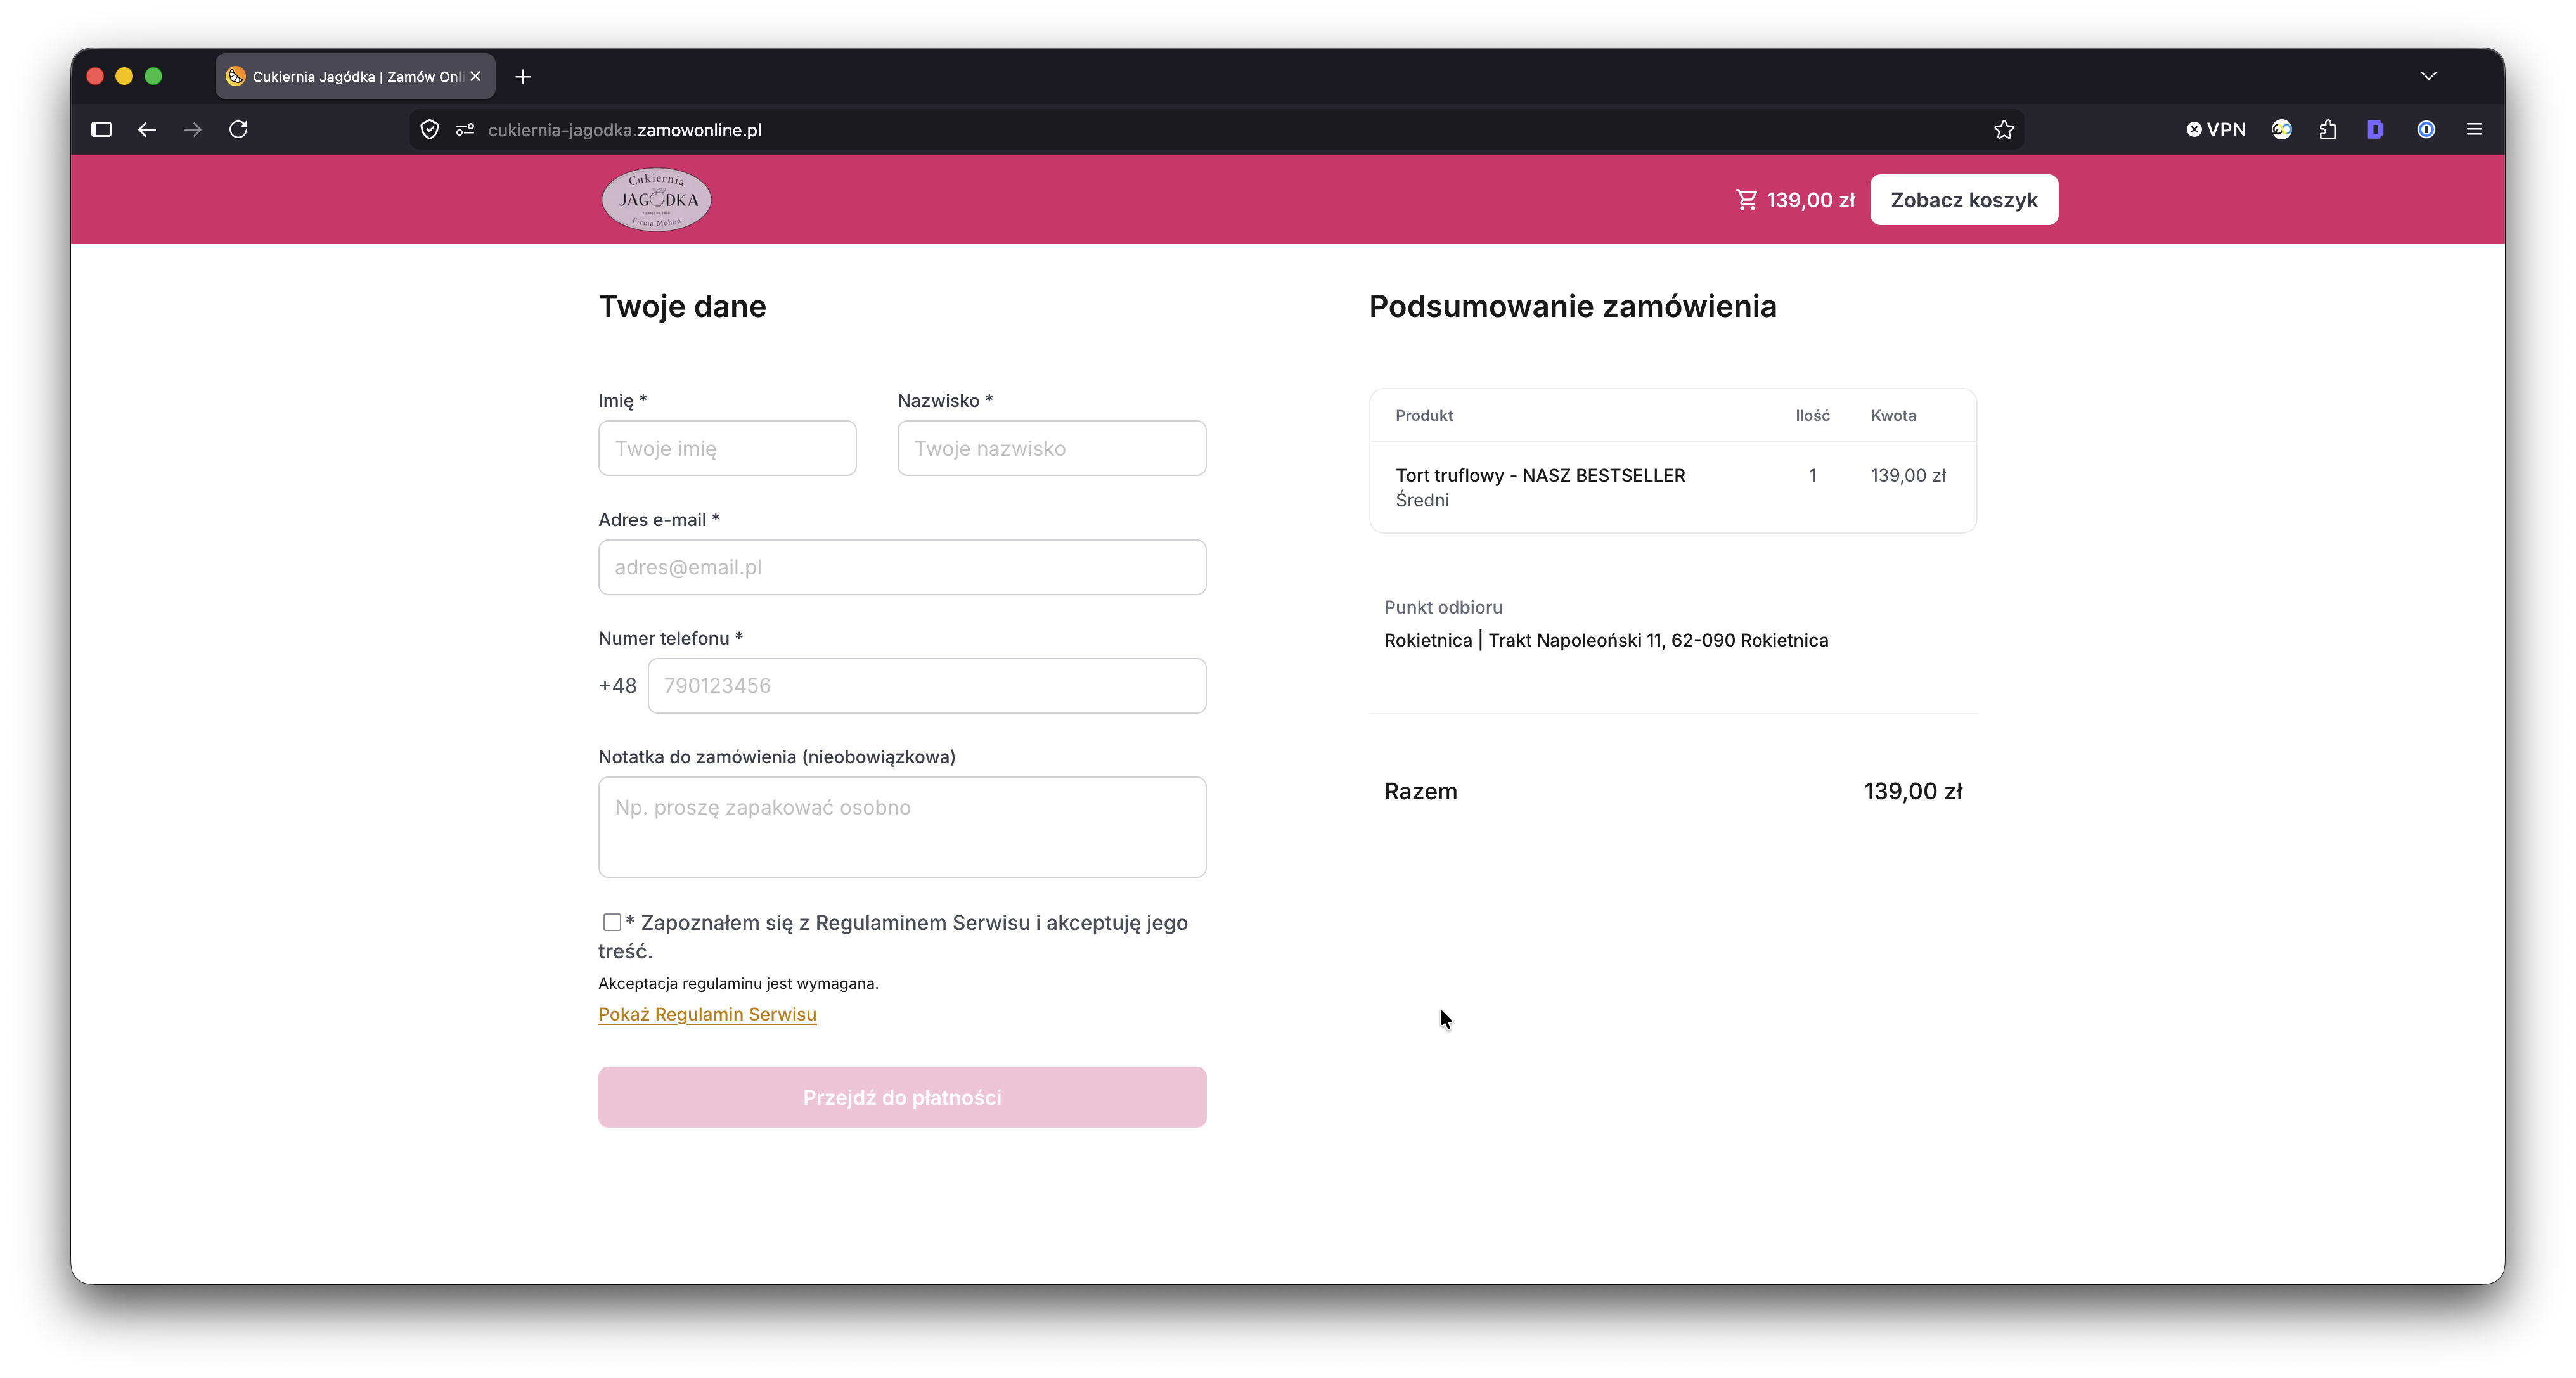Click the Produkt column header
This screenshot has height=1378, width=2576.
pos(1424,415)
